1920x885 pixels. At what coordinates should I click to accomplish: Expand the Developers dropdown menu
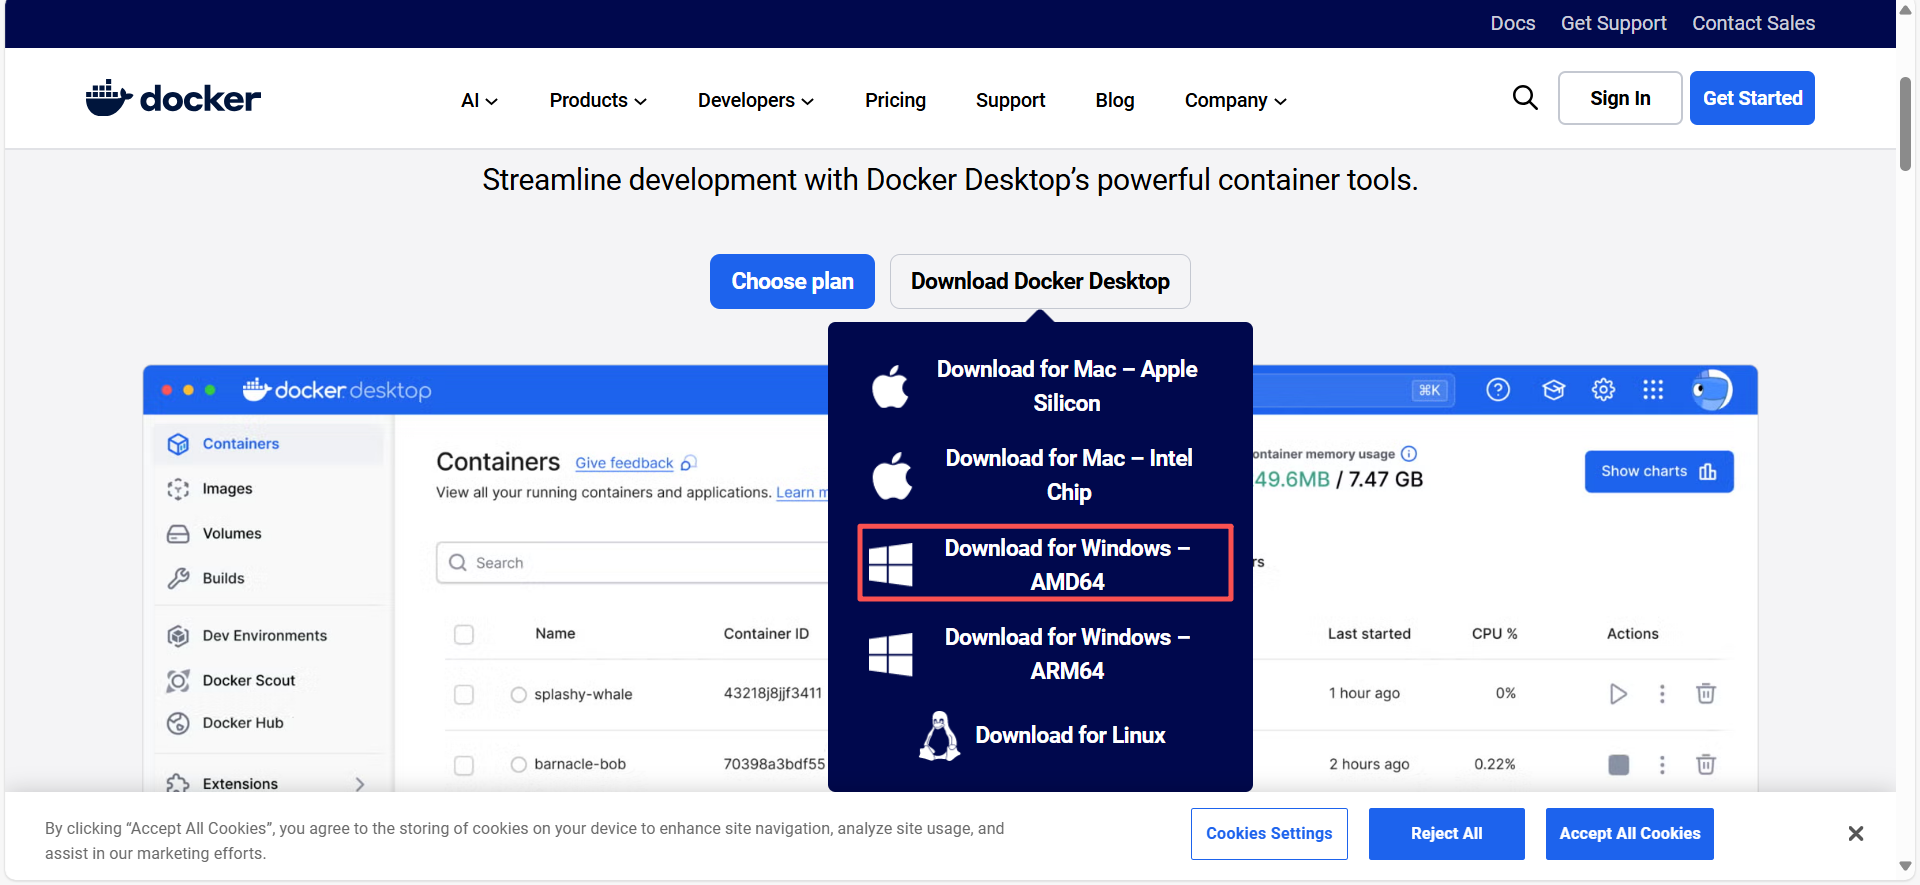(x=756, y=101)
